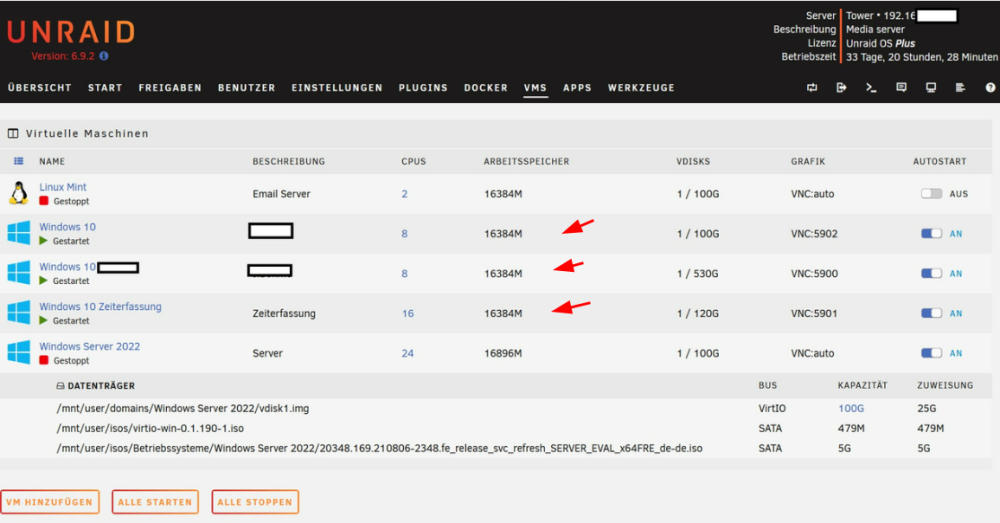Click the VNC:5901 graphics value

click(814, 313)
